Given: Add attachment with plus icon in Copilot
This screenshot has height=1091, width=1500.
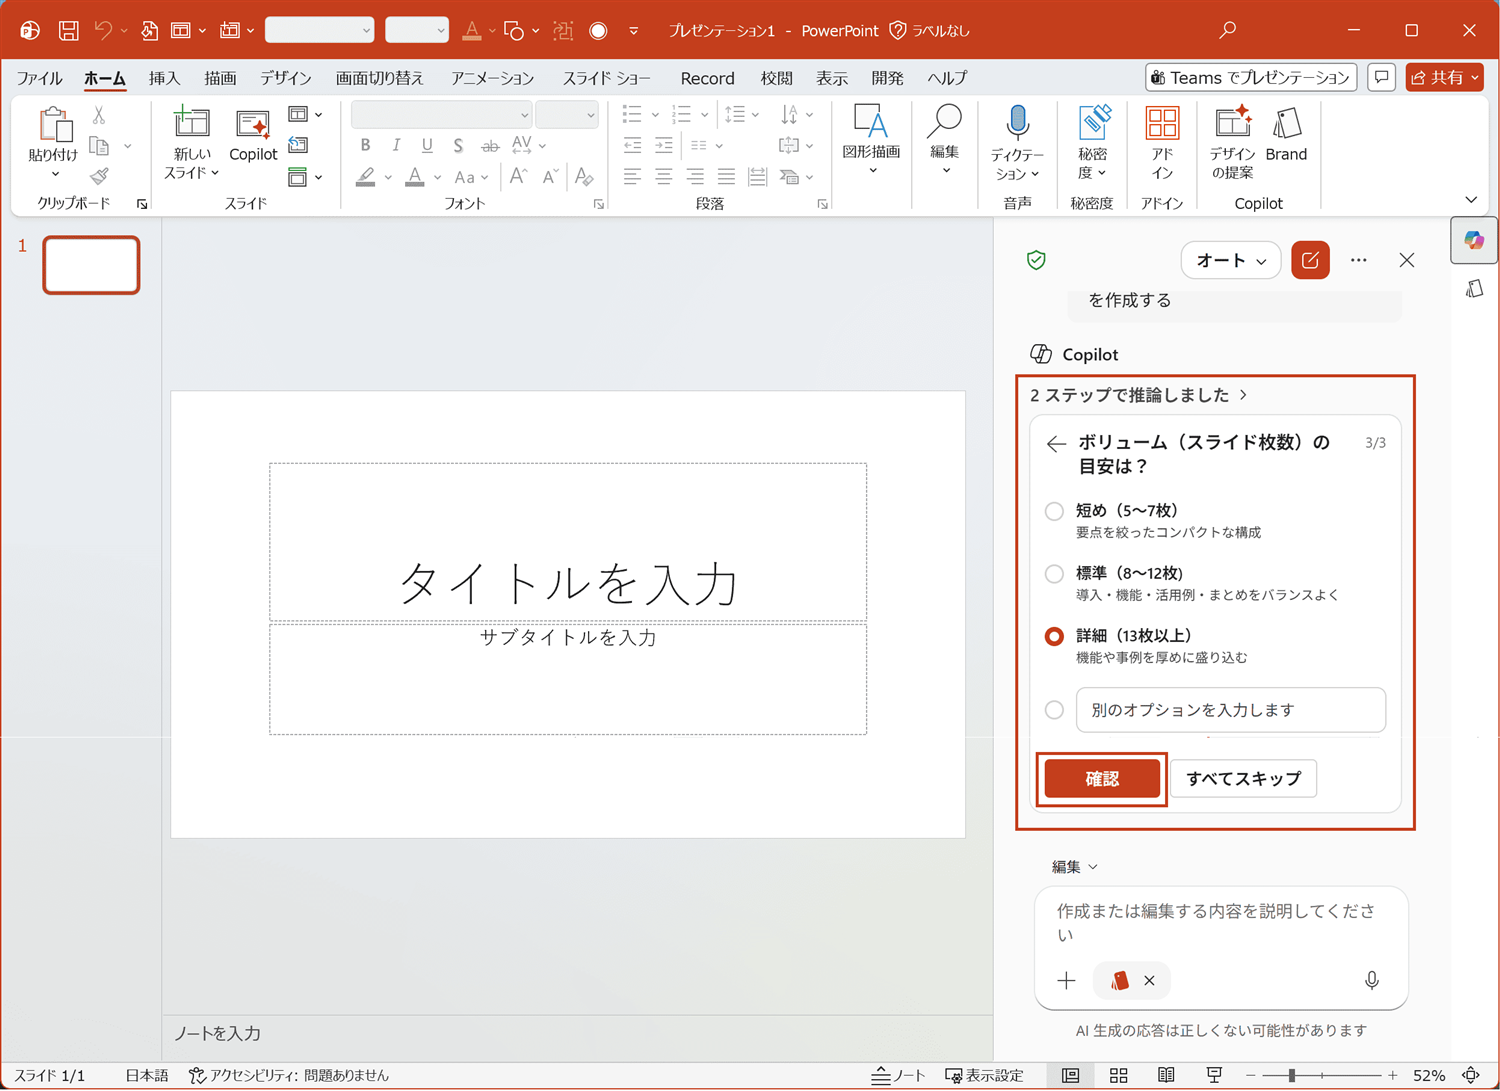Looking at the screenshot, I should 1066,981.
